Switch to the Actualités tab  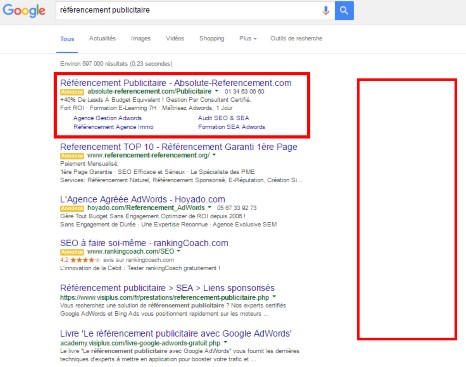[102, 38]
